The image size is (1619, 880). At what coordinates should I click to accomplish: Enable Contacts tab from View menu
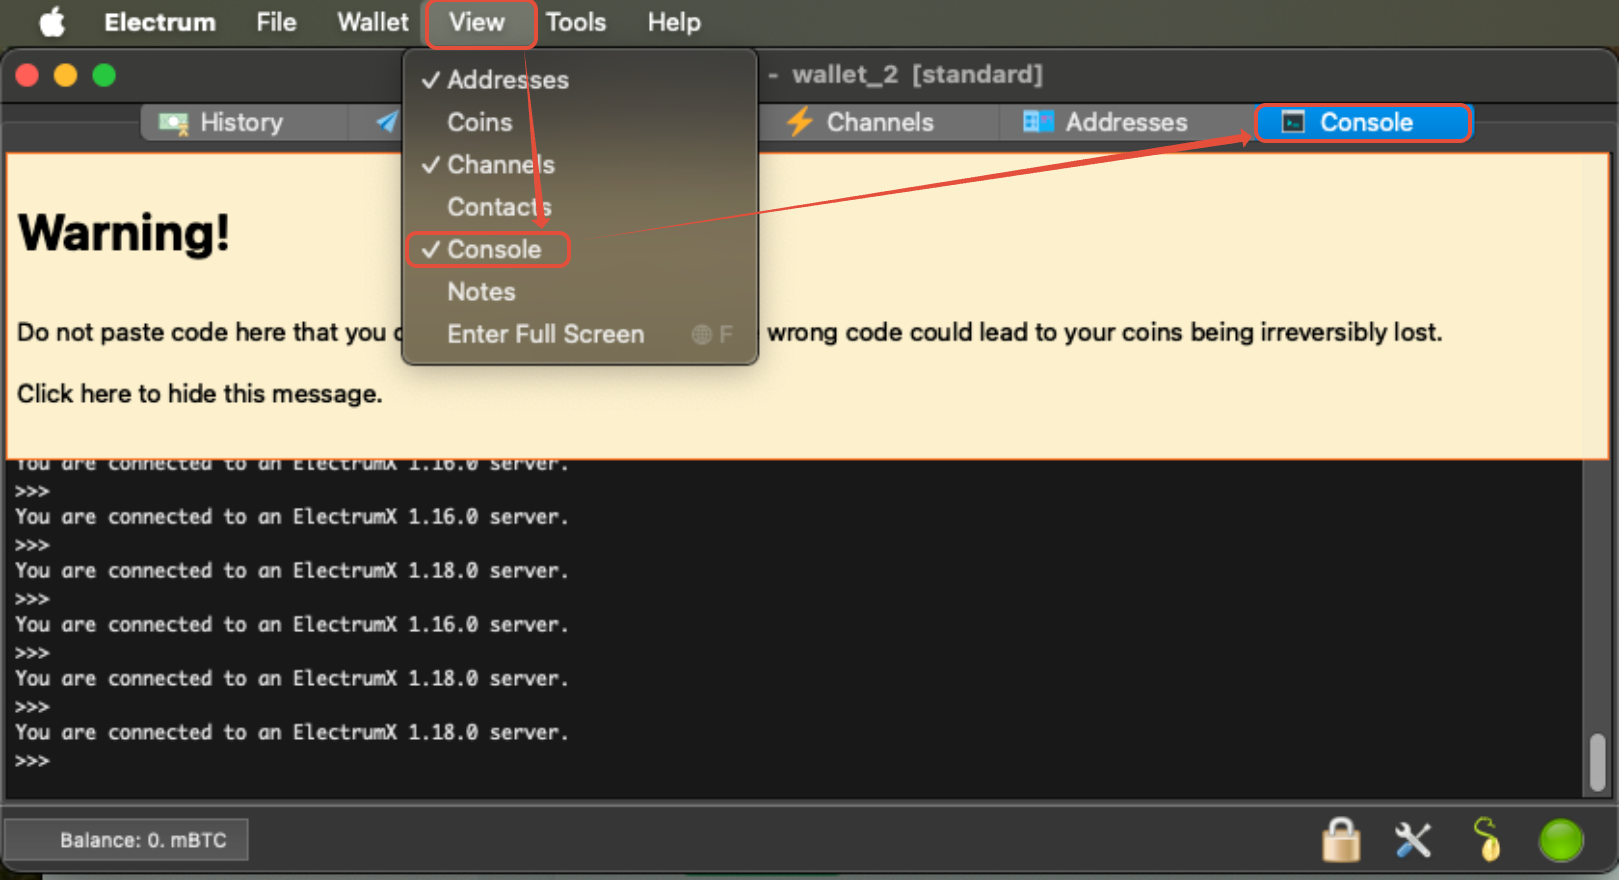(579, 207)
